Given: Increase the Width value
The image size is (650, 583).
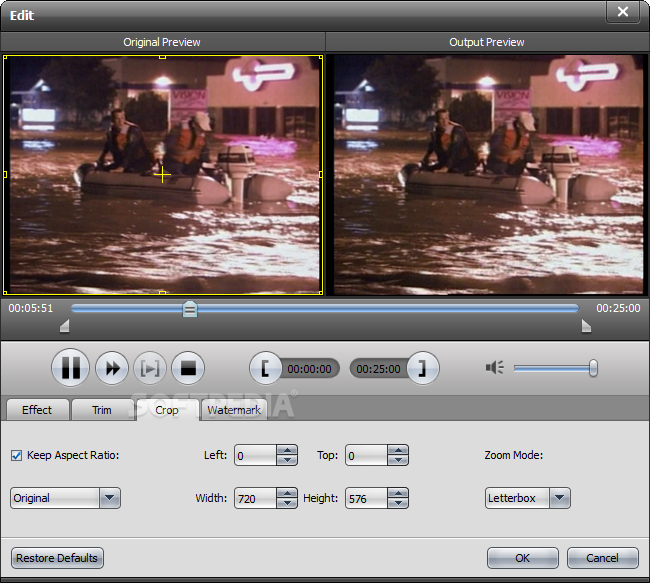Looking at the screenshot, I should (x=287, y=493).
